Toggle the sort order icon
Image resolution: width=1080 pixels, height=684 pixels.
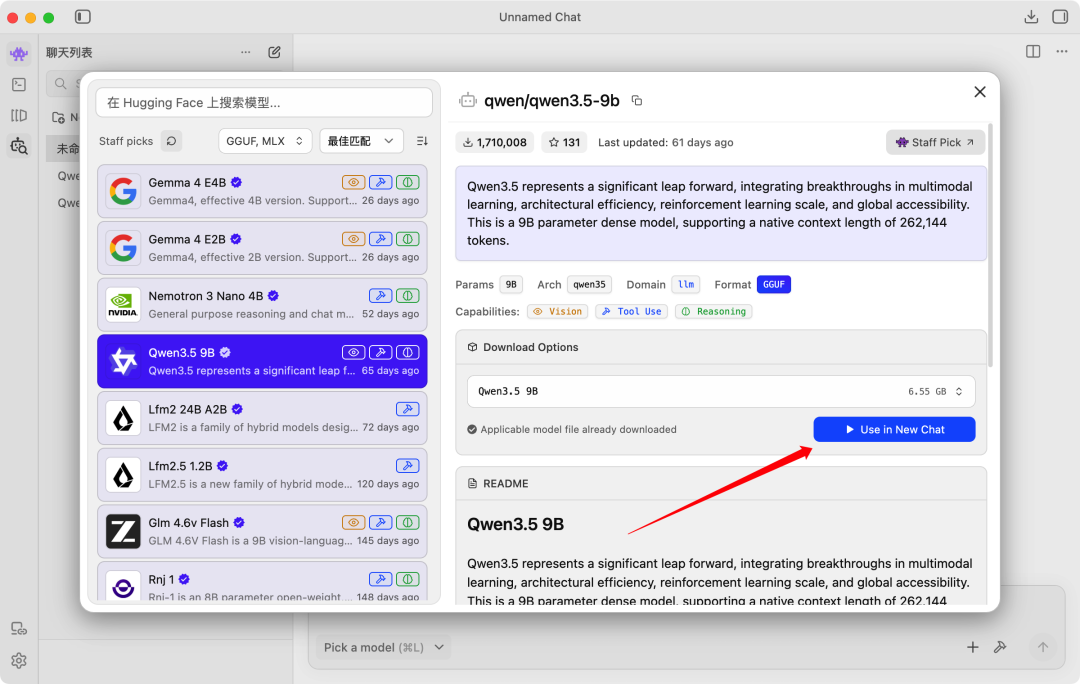[422, 141]
